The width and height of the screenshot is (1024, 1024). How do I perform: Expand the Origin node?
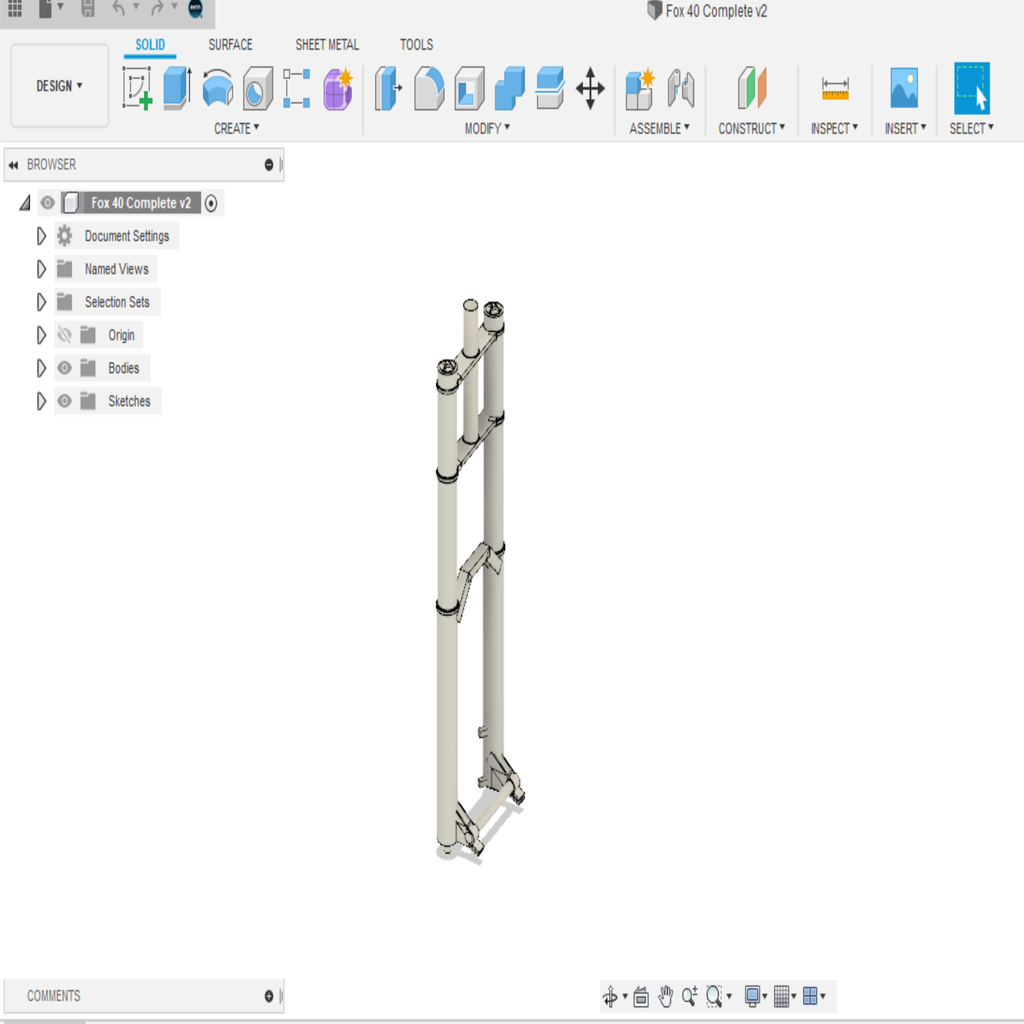pos(41,335)
